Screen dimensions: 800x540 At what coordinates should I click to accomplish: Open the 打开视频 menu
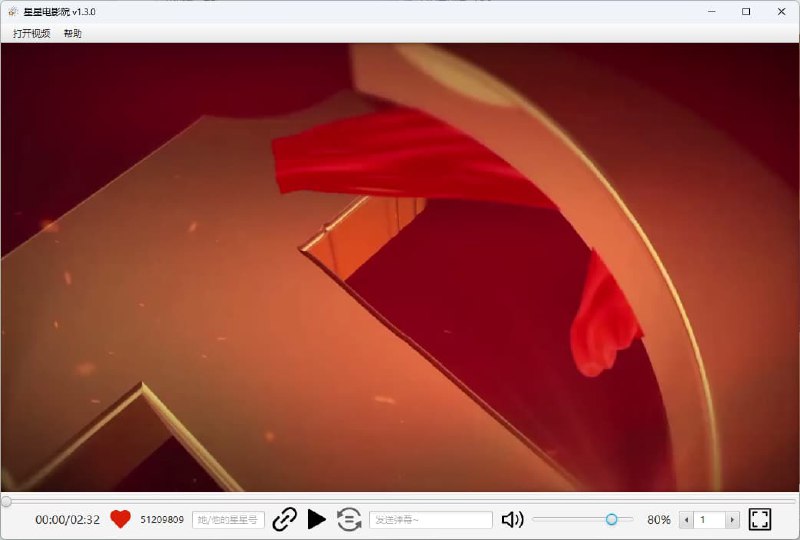click(32, 34)
